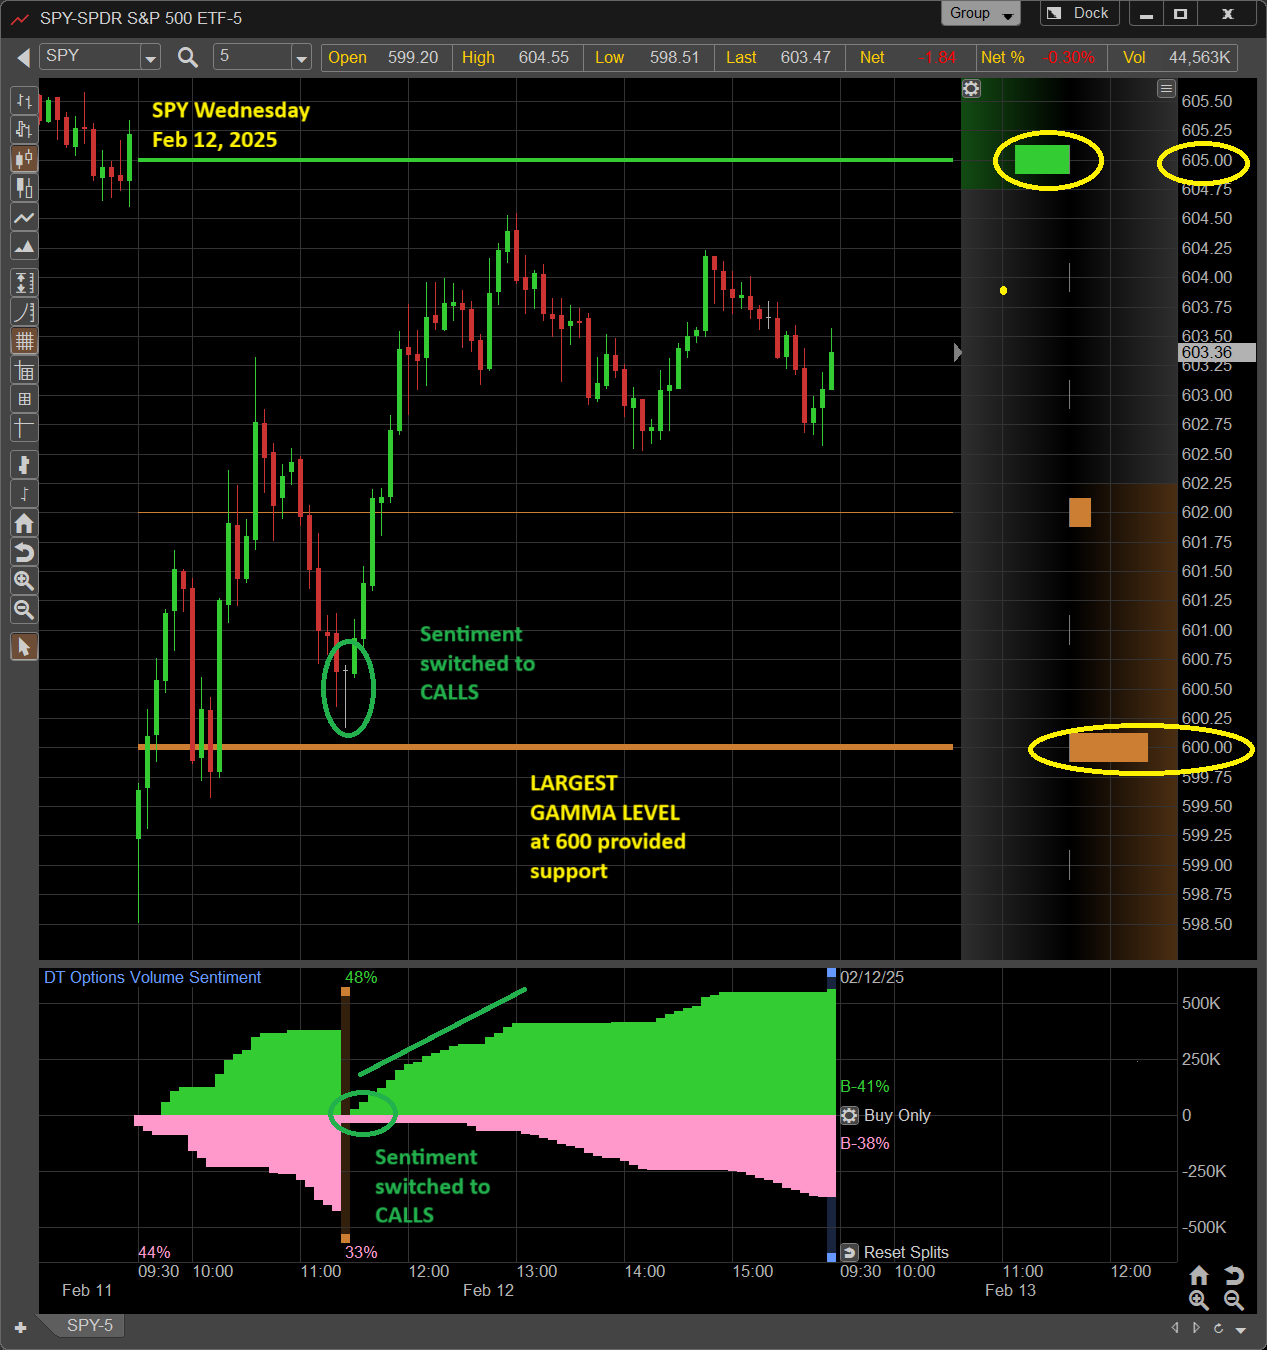Click the back triangle left of SPY field
Screen dimensions: 1267x1350
(x=23, y=58)
